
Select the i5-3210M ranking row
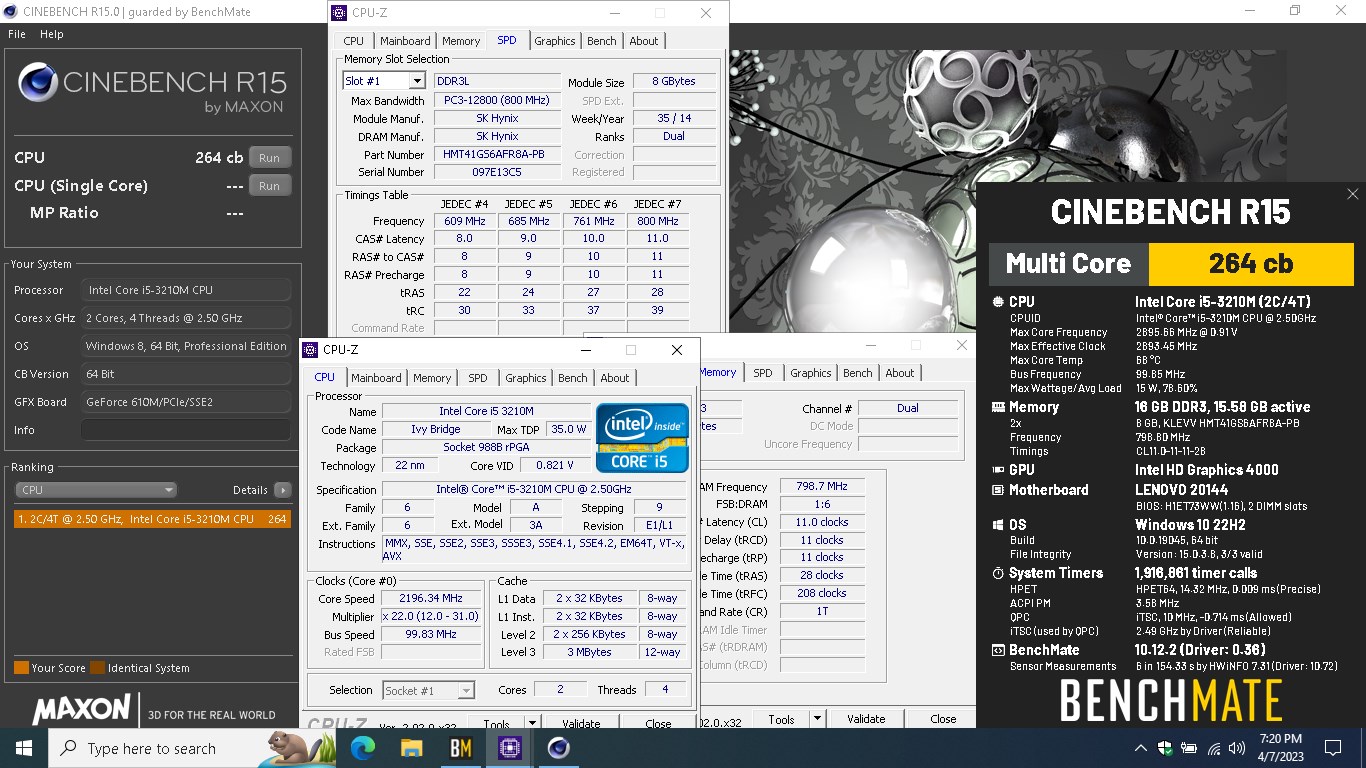click(x=152, y=519)
